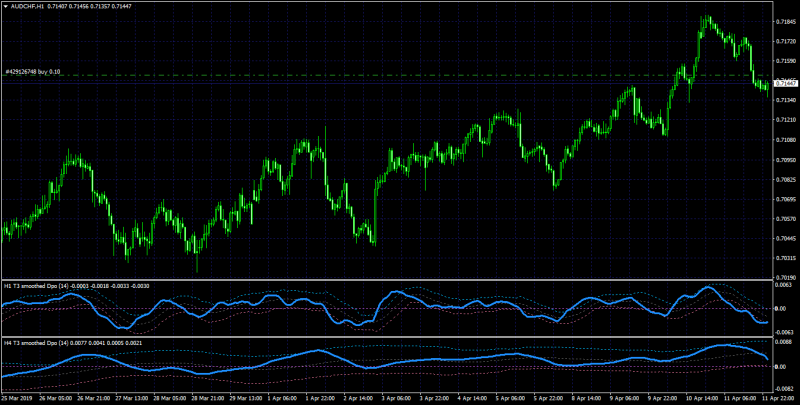The image size is (800, 405).
Task: Select the H1 T3 smoothed Dpo (14) indicator label
Action: point(35,286)
